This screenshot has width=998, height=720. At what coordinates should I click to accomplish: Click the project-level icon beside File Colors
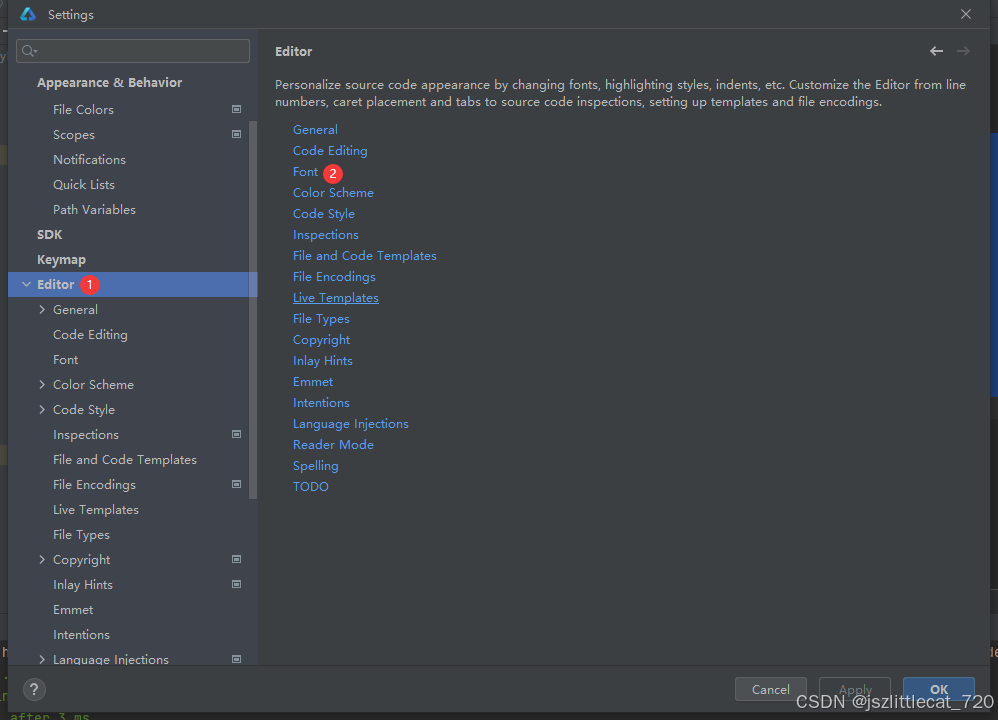[237, 109]
